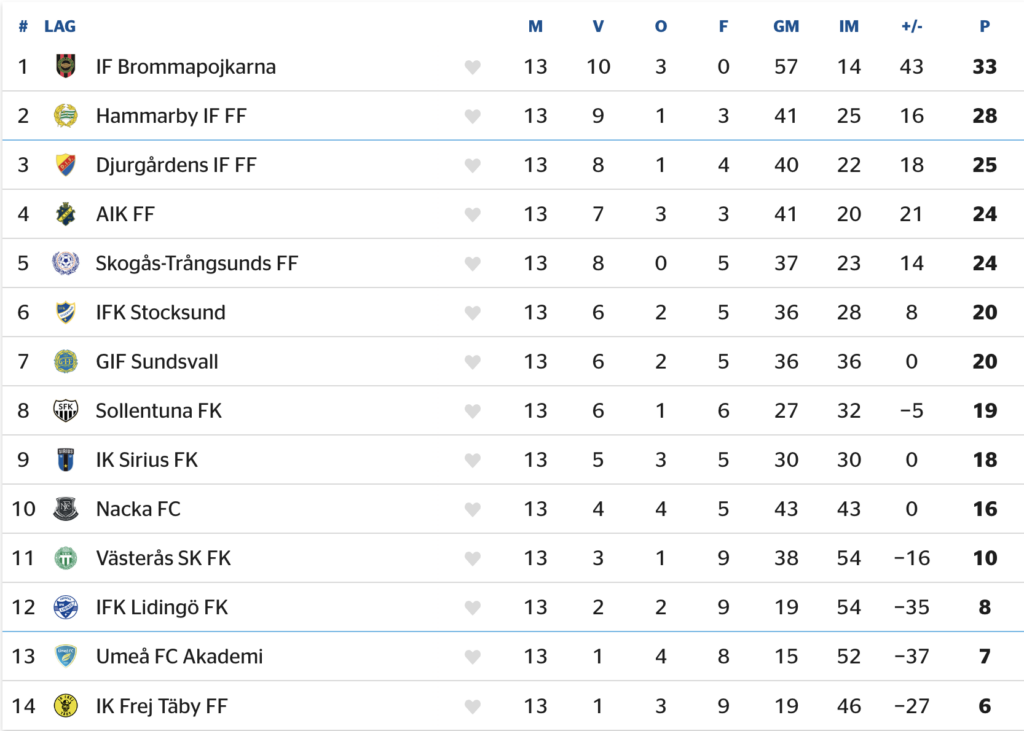The width and height of the screenshot is (1024, 731).
Task: Click the +/- goal difference header
Action: 911,26
